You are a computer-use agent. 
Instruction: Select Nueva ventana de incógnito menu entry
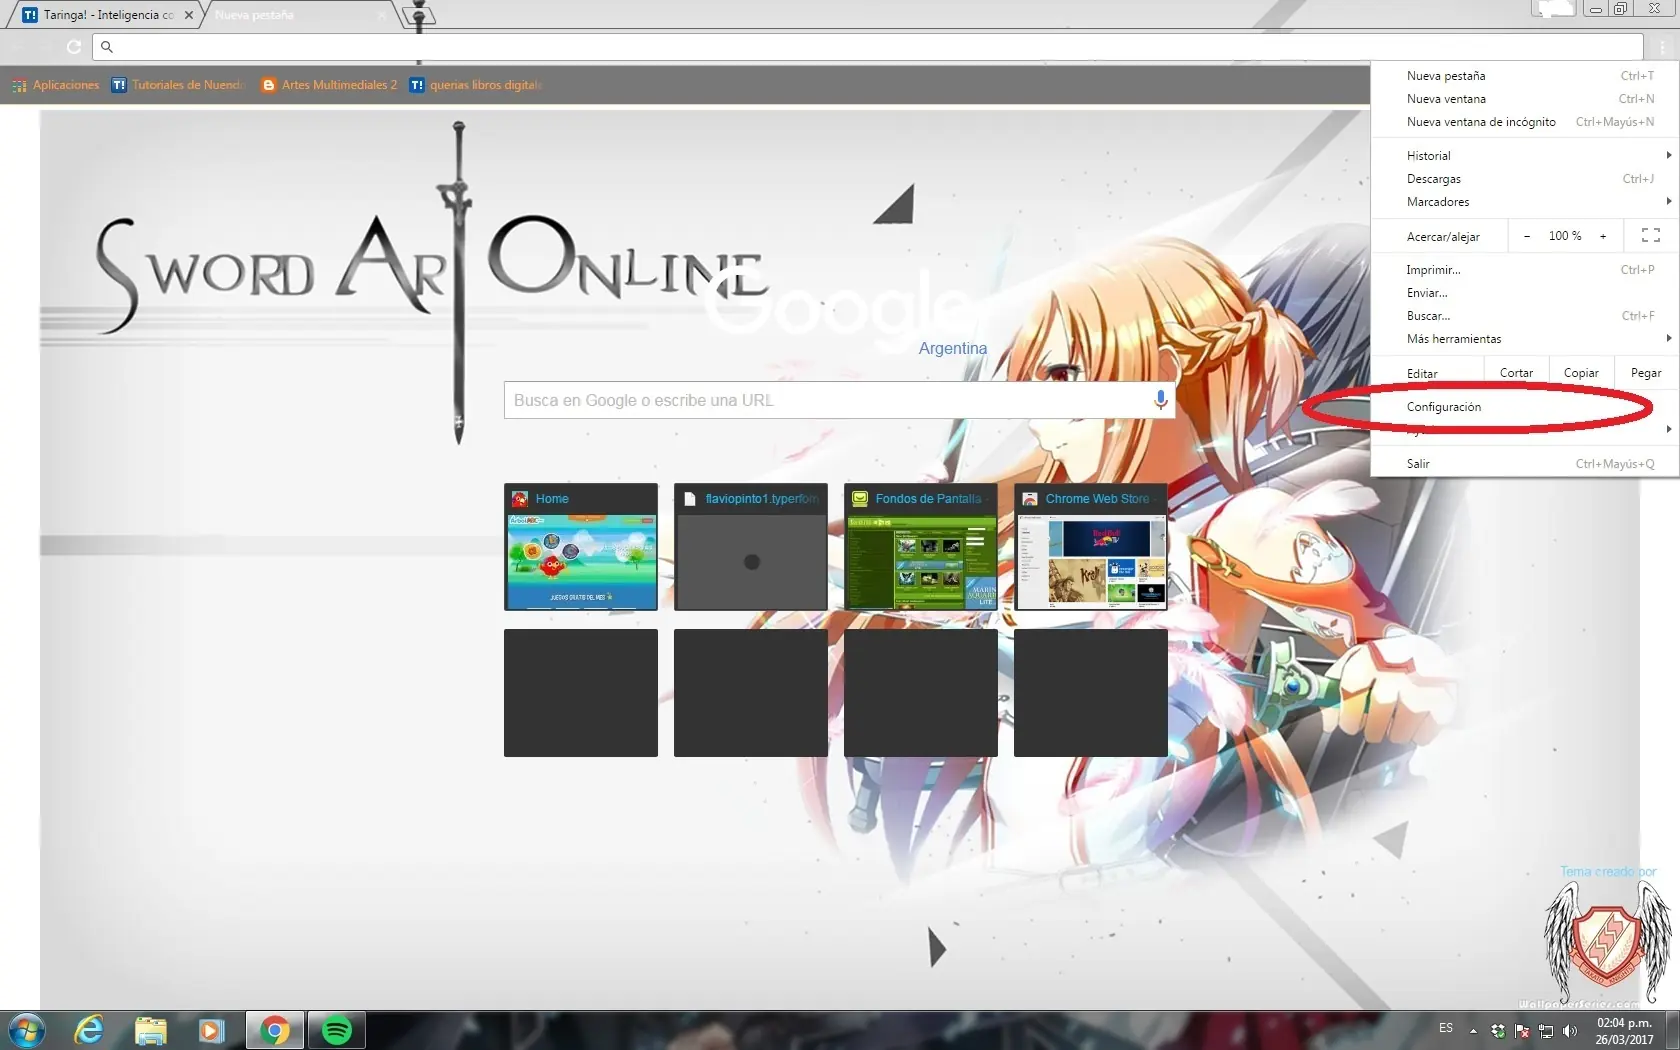[1525, 122]
